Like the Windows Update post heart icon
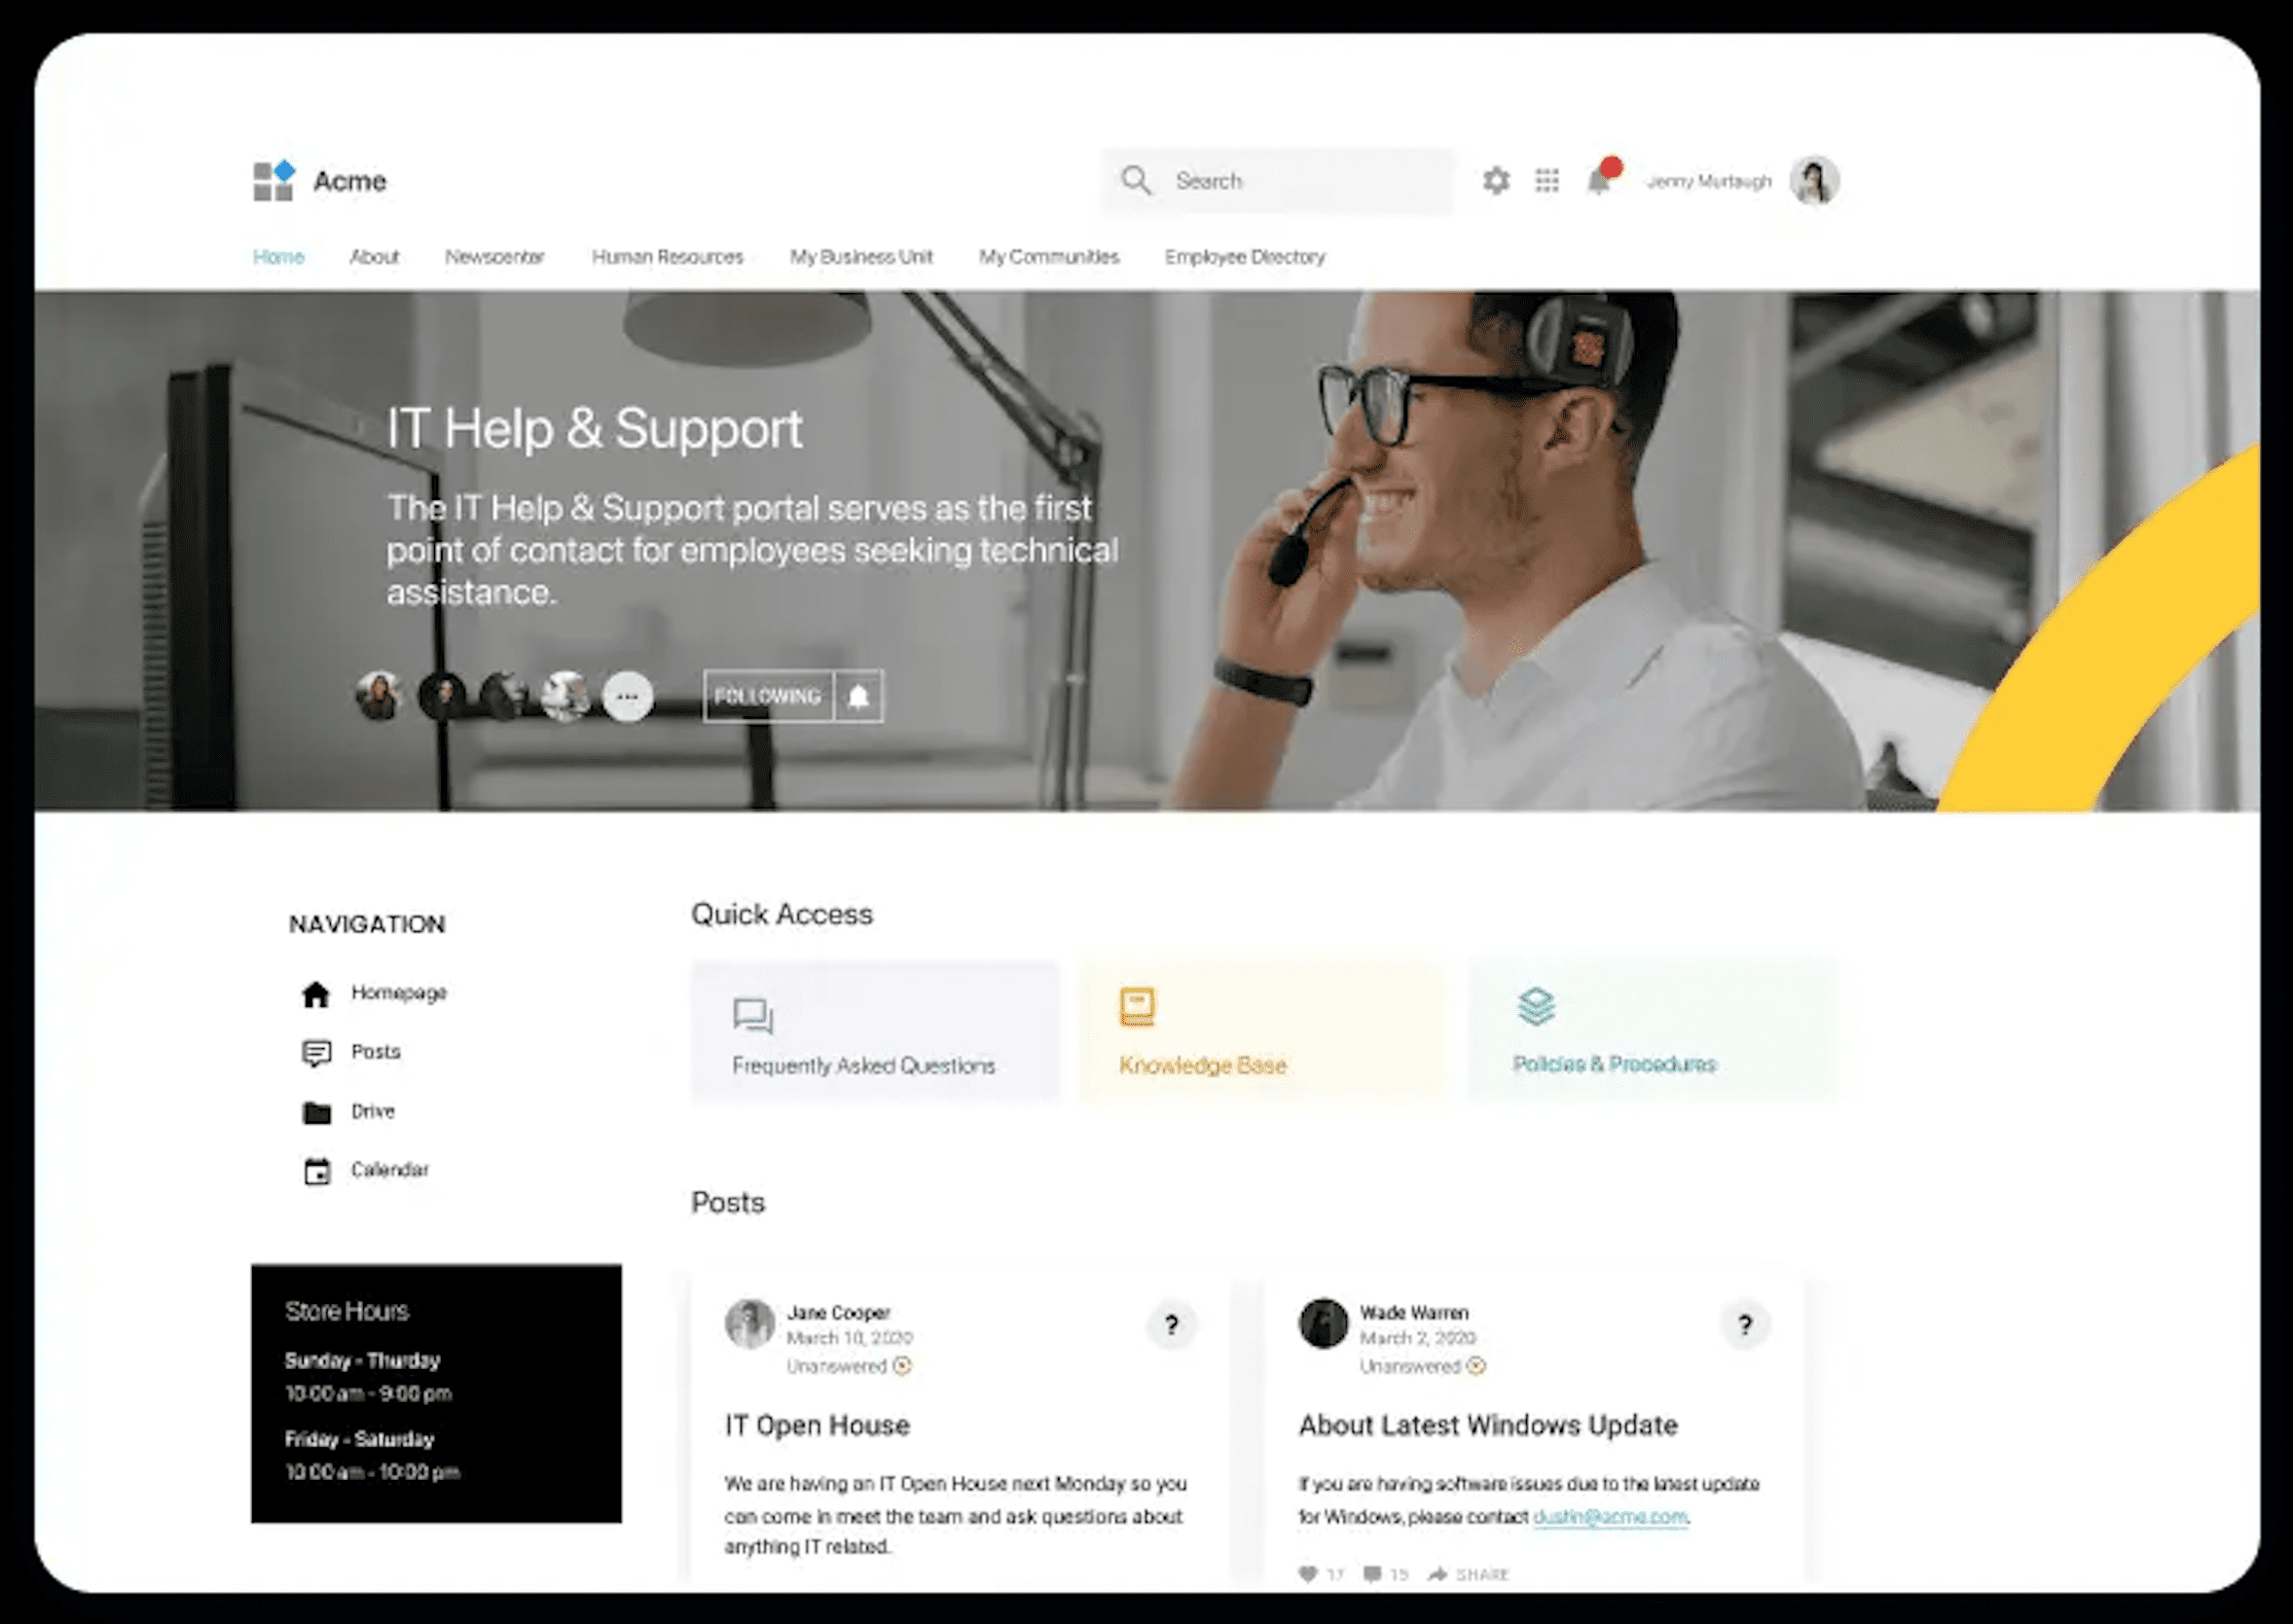Screen dimensions: 2293x1624 [1308, 1573]
